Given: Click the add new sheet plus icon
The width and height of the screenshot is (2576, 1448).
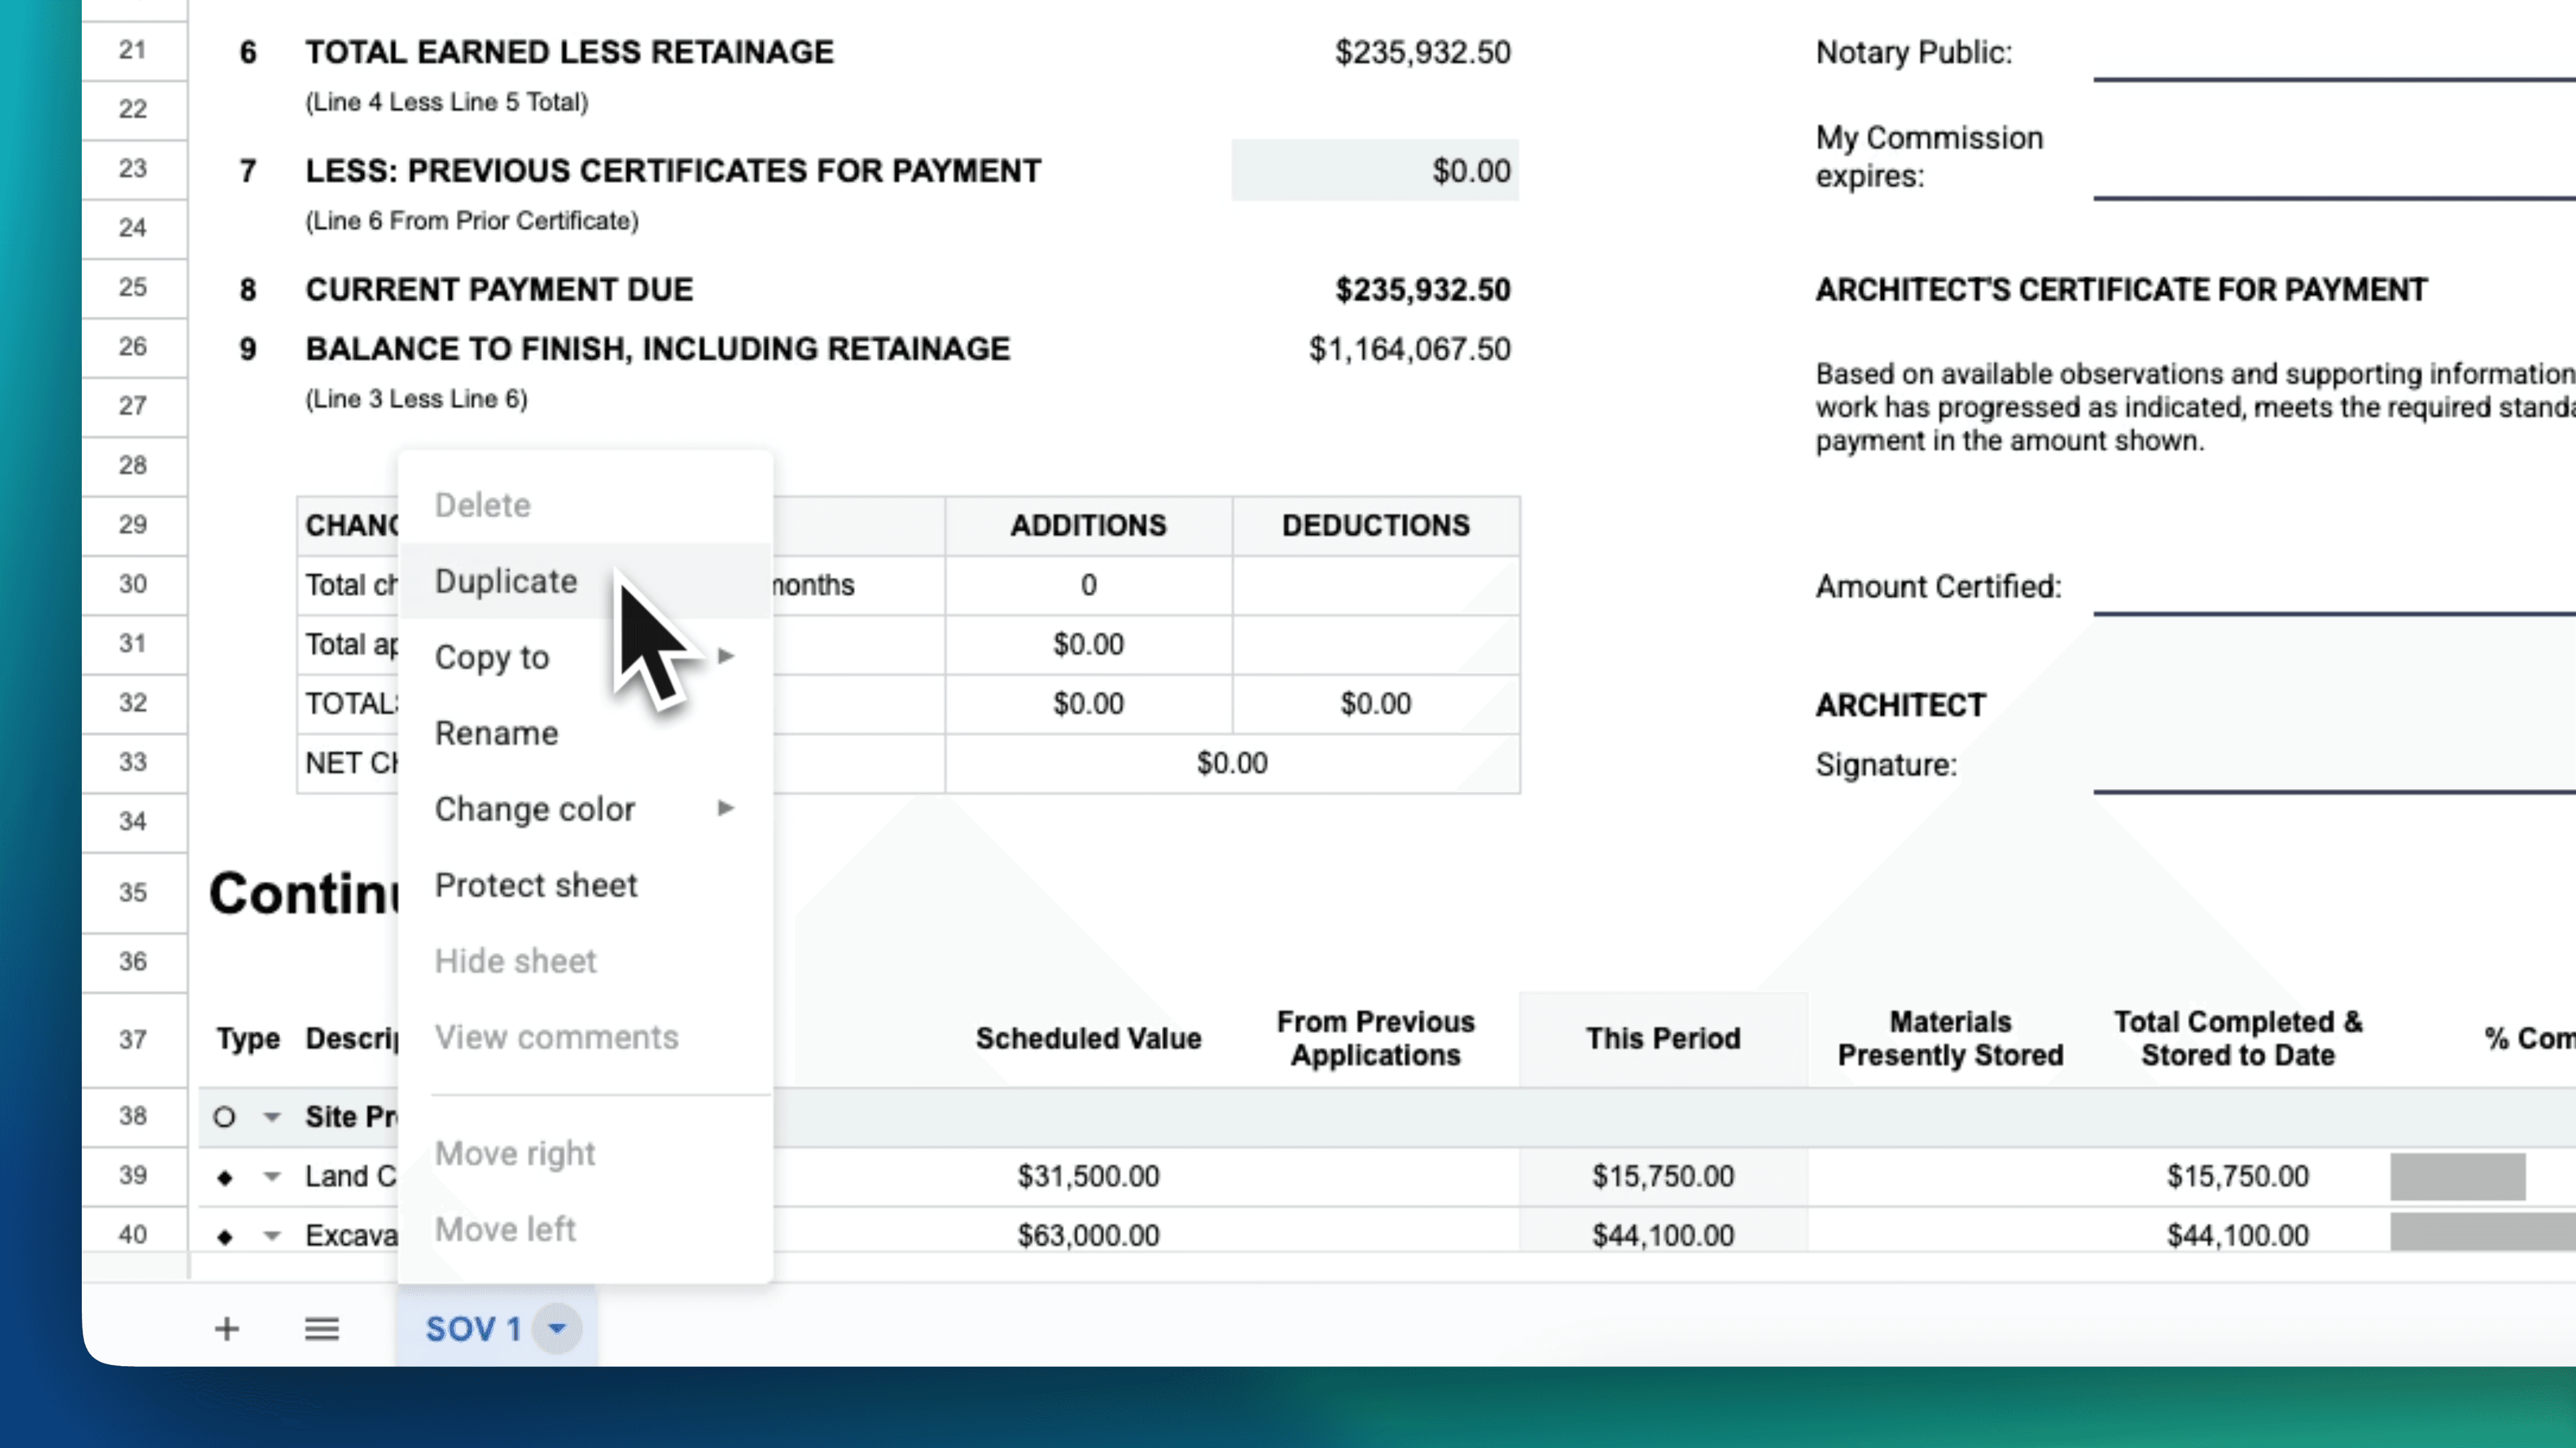Looking at the screenshot, I should pyautogui.click(x=227, y=1329).
